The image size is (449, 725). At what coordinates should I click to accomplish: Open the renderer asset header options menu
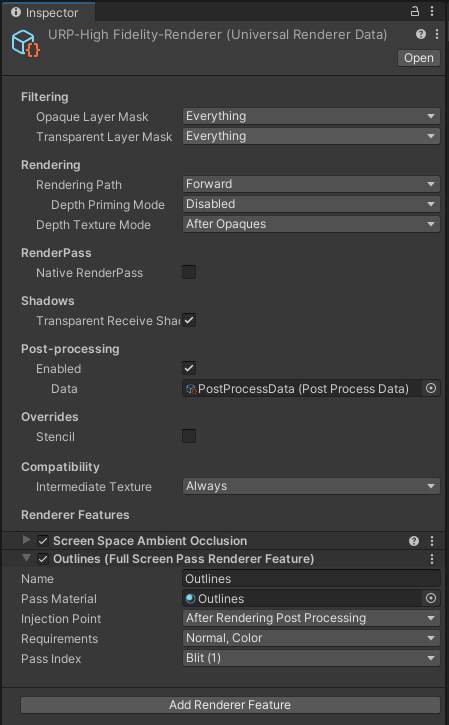point(437,34)
